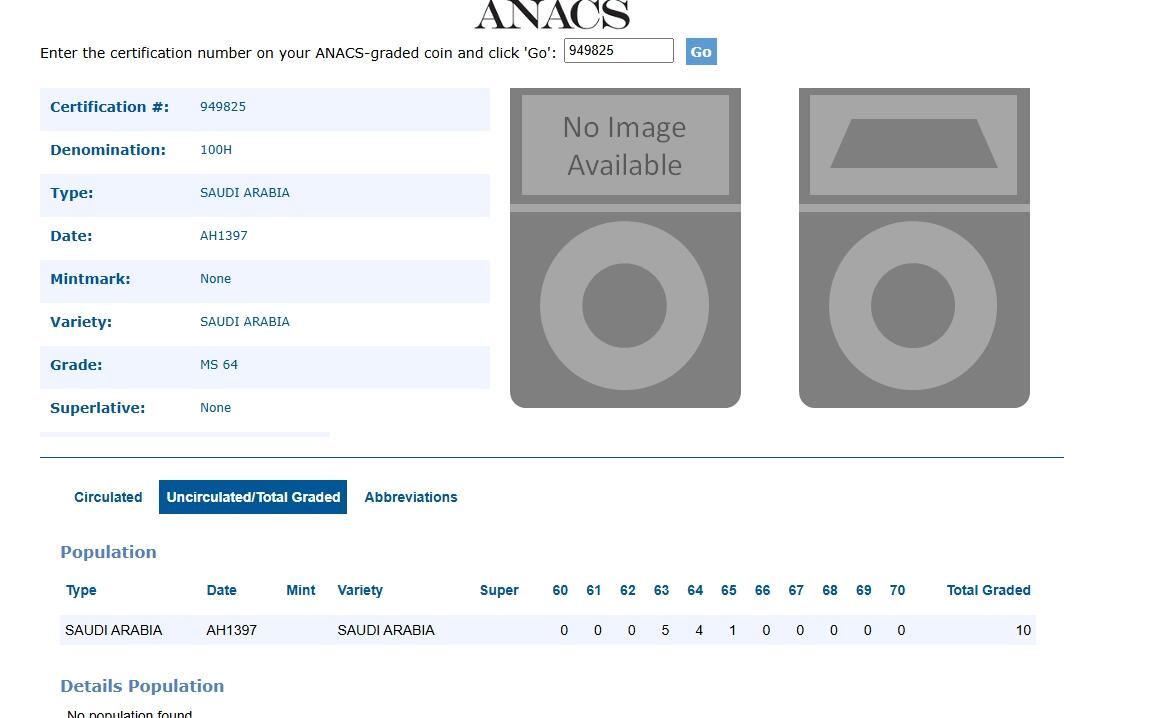Click the count 4 under grade 64

tap(699, 630)
